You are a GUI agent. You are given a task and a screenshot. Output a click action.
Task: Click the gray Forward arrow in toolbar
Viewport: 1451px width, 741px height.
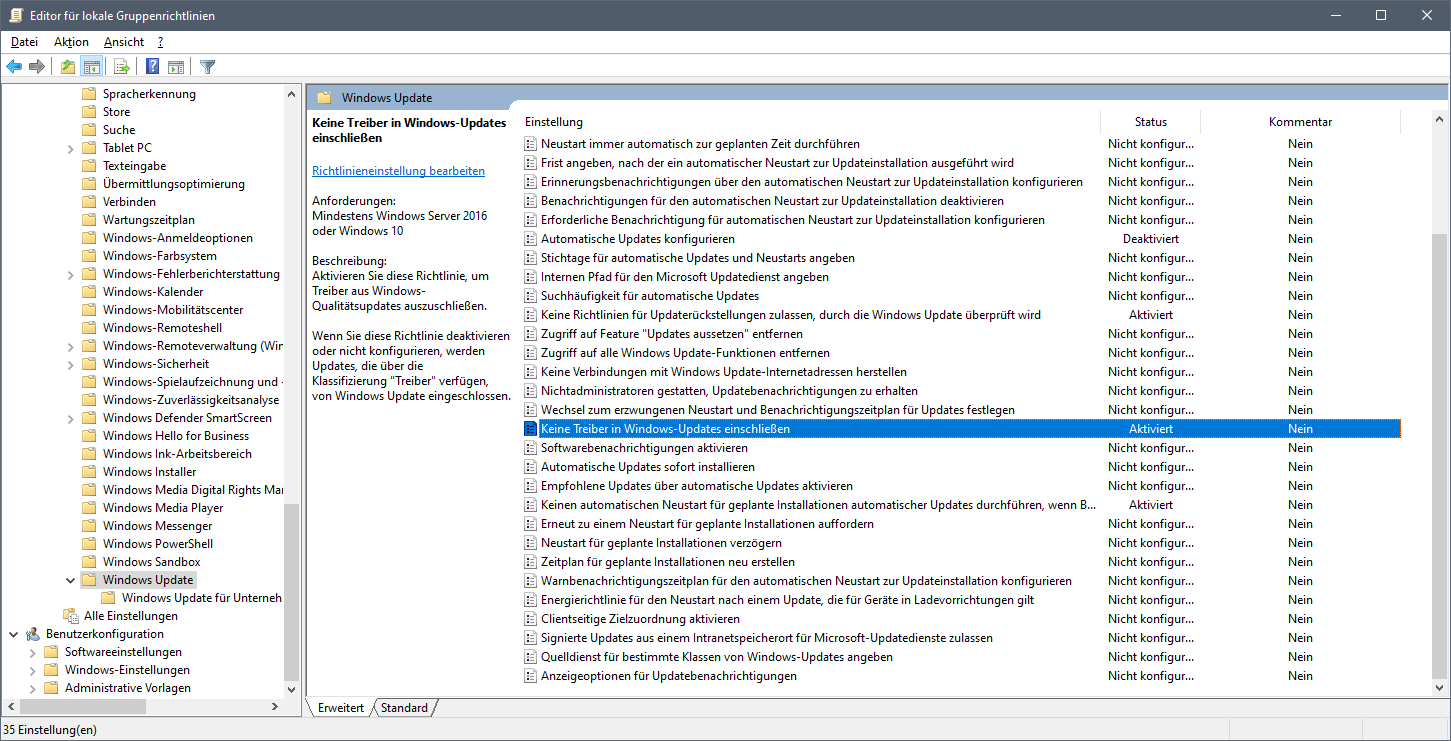37,67
